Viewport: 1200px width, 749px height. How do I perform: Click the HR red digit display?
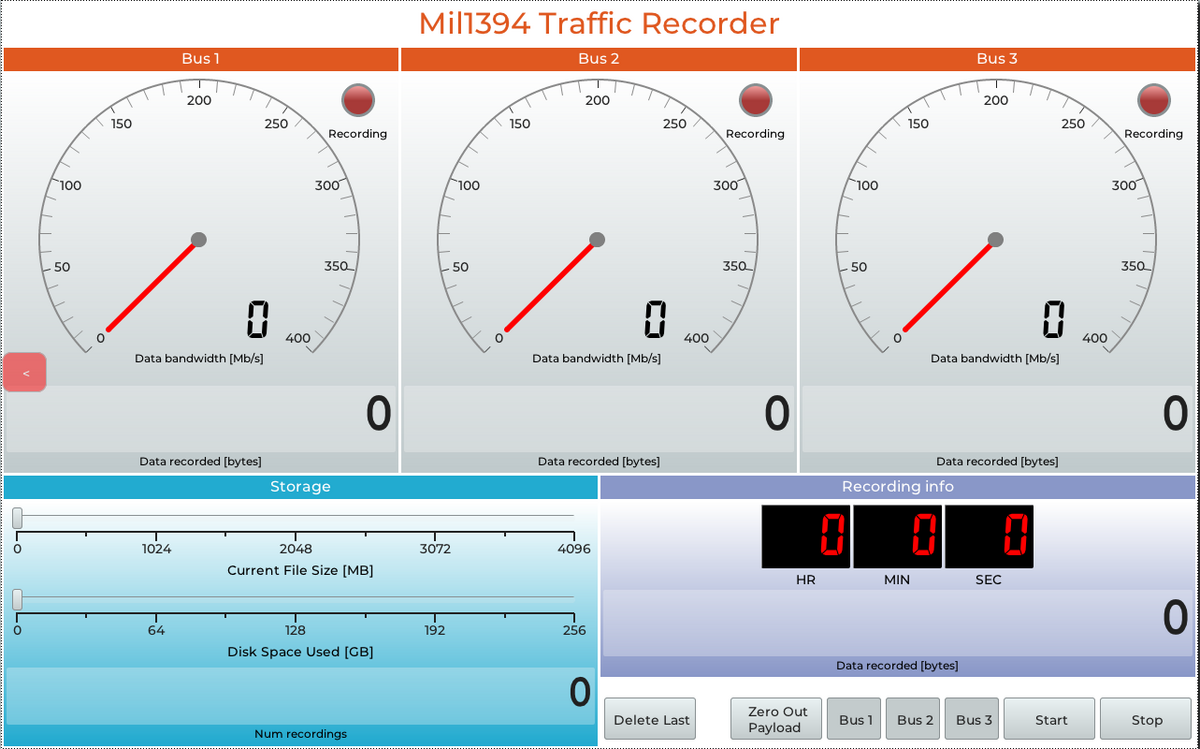(806, 536)
